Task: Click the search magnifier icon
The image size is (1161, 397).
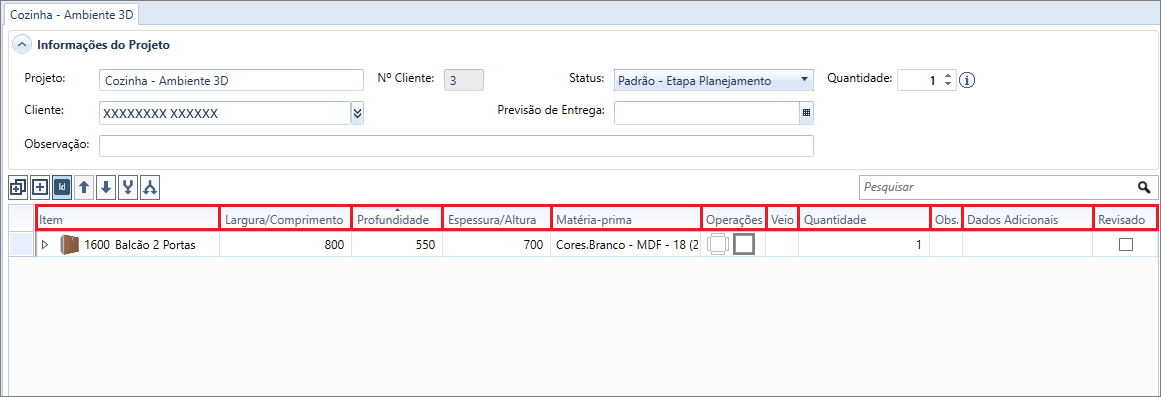Action: point(1144,187)
